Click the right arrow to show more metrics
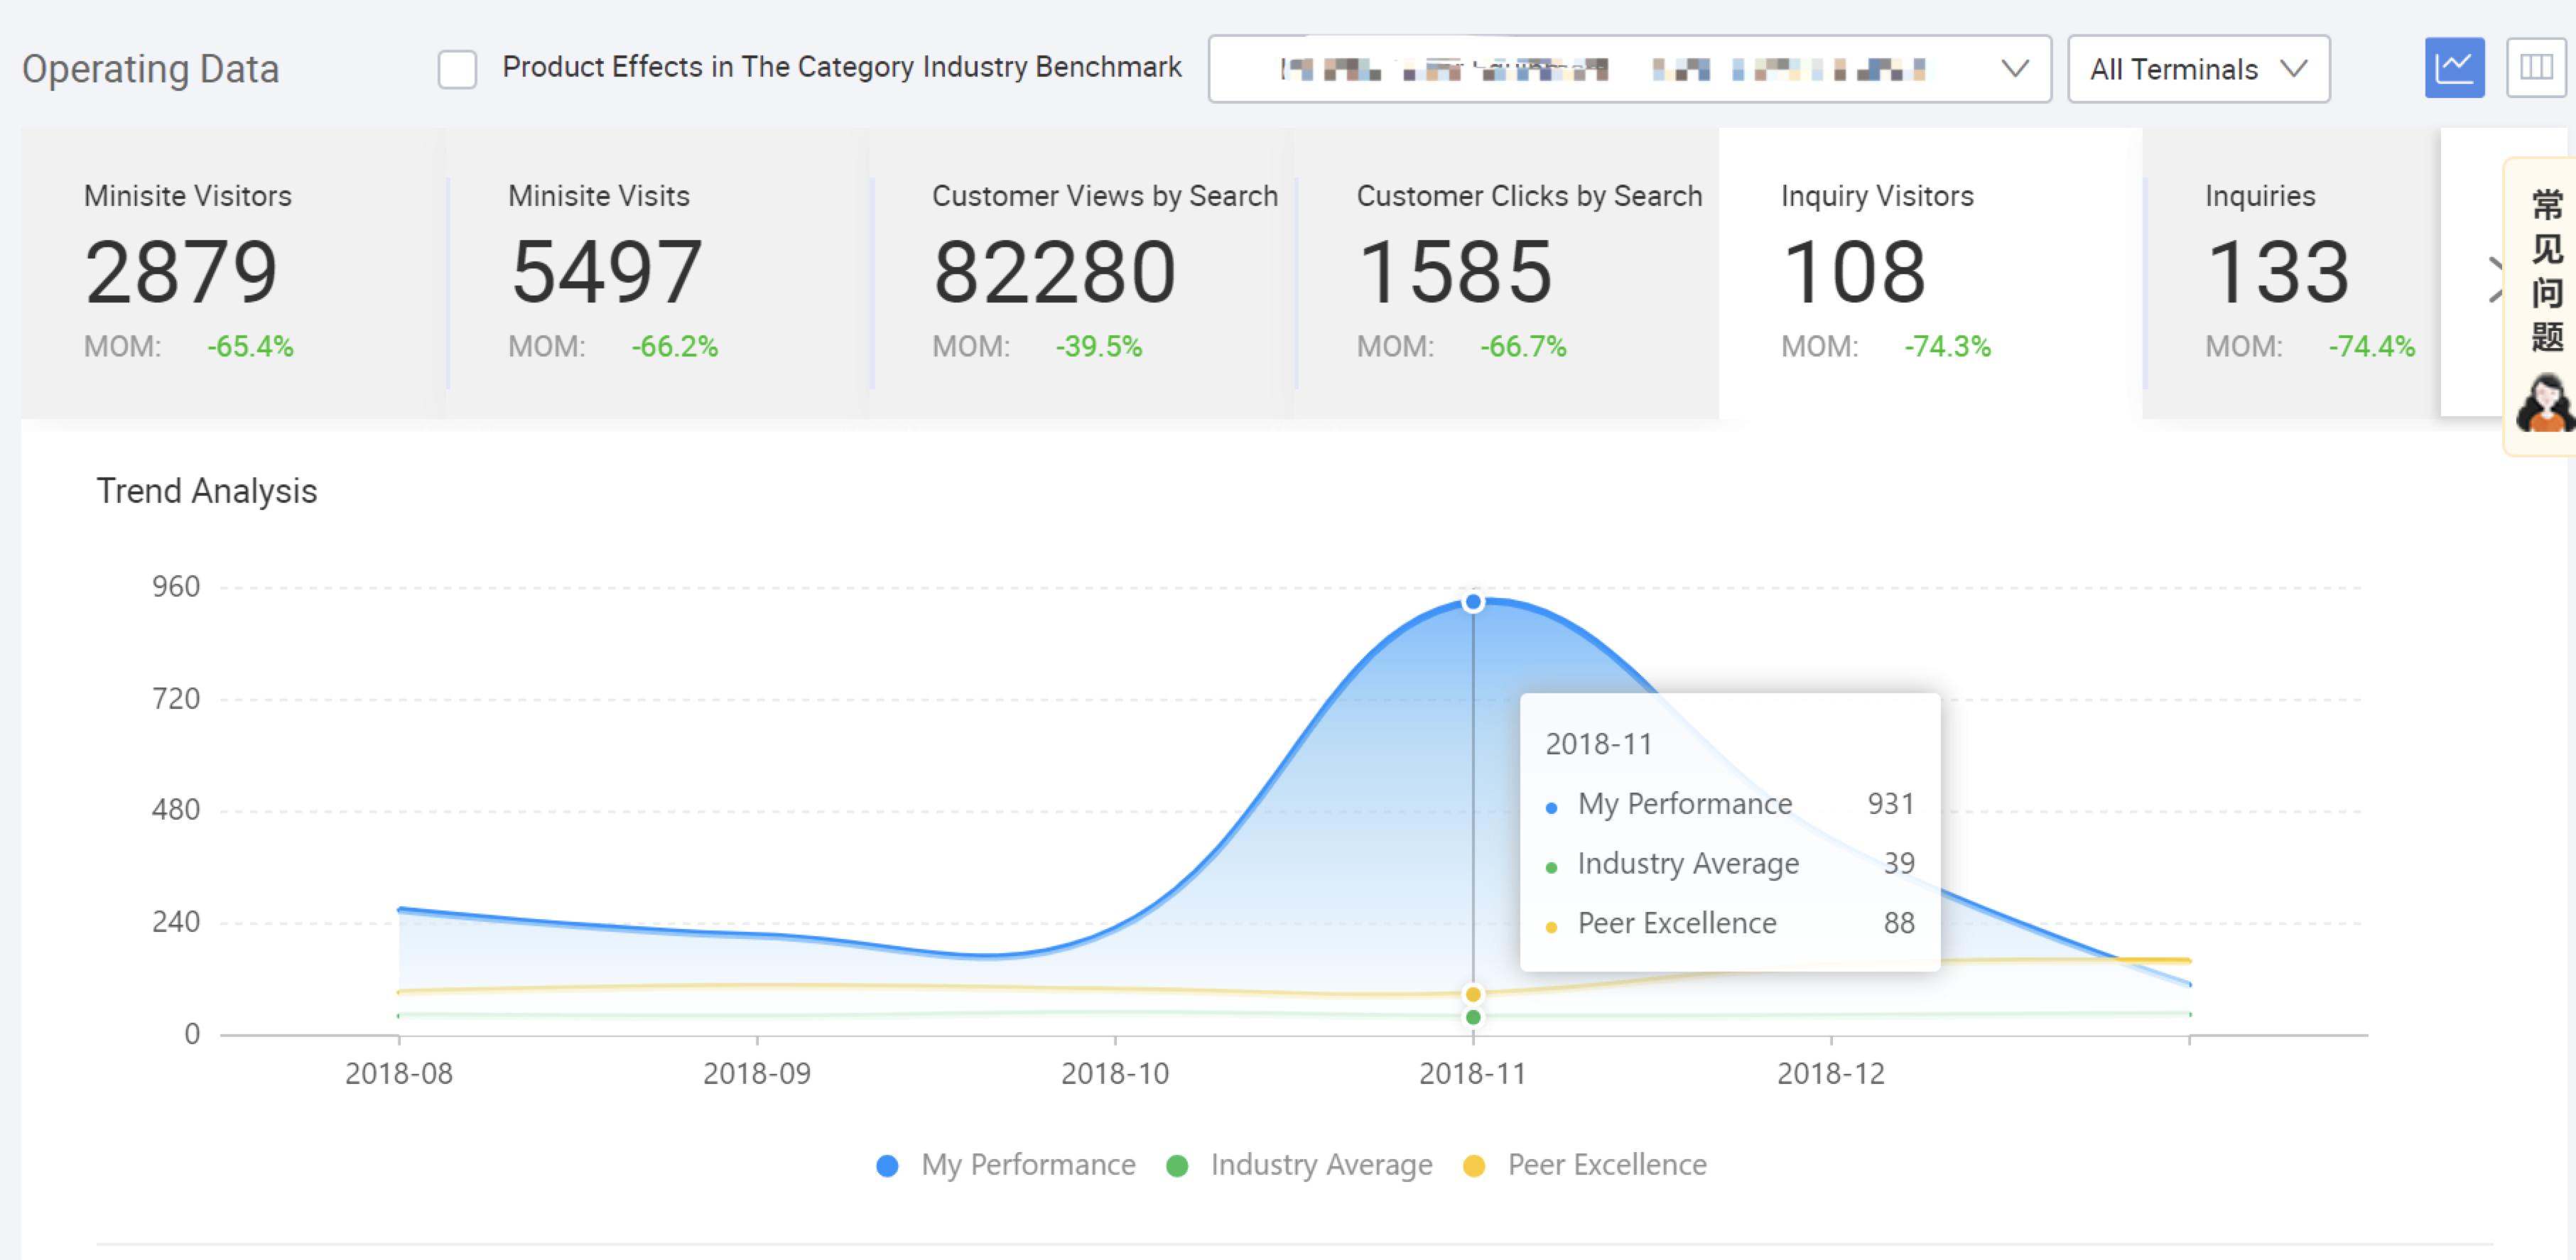The image size is (2576, 1260). pyautogui.click(x=2495, y=279)
